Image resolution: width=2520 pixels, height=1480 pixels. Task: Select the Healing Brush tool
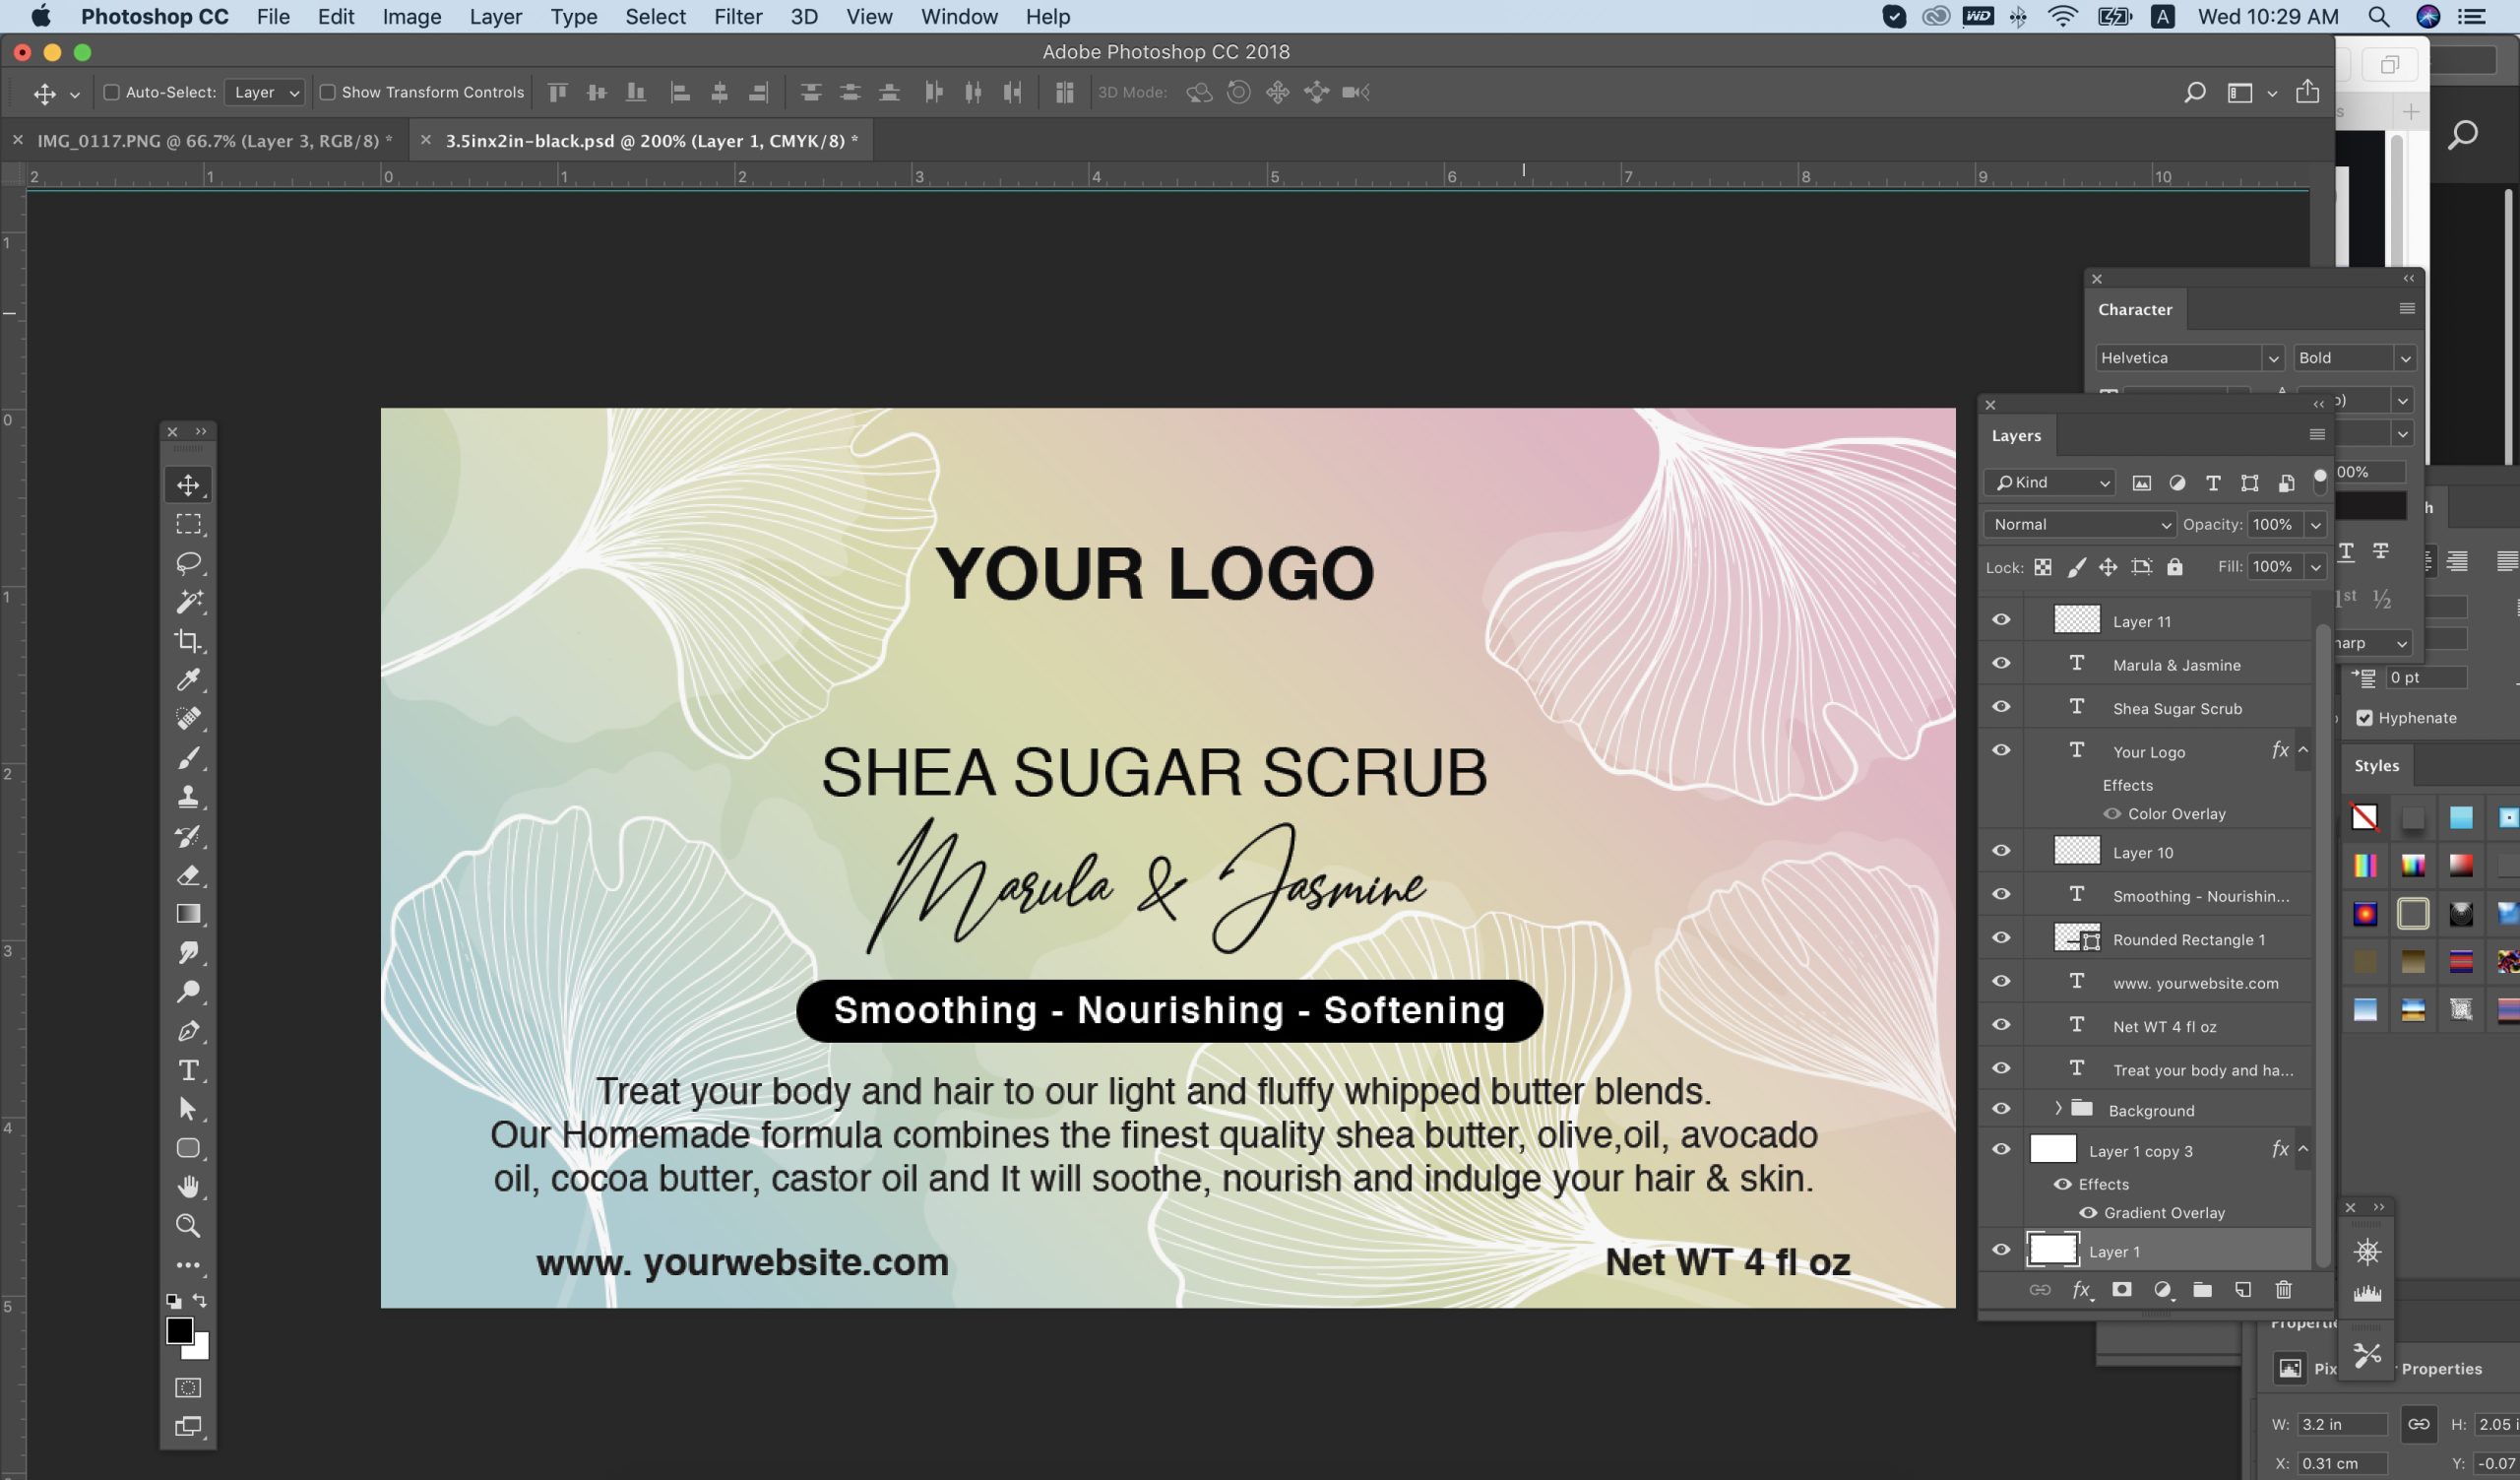tap(188, 719)
